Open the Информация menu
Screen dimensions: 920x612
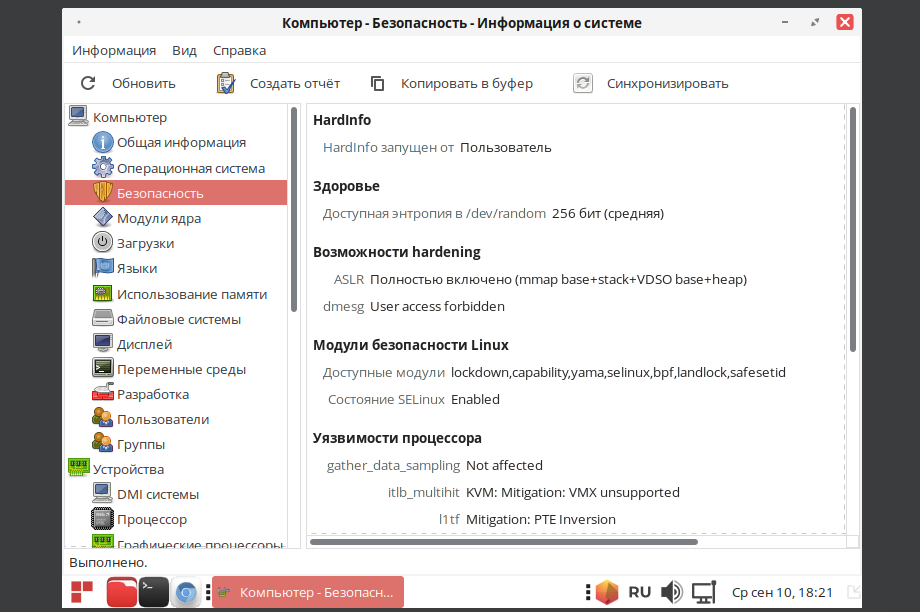[x=114, y=50]
